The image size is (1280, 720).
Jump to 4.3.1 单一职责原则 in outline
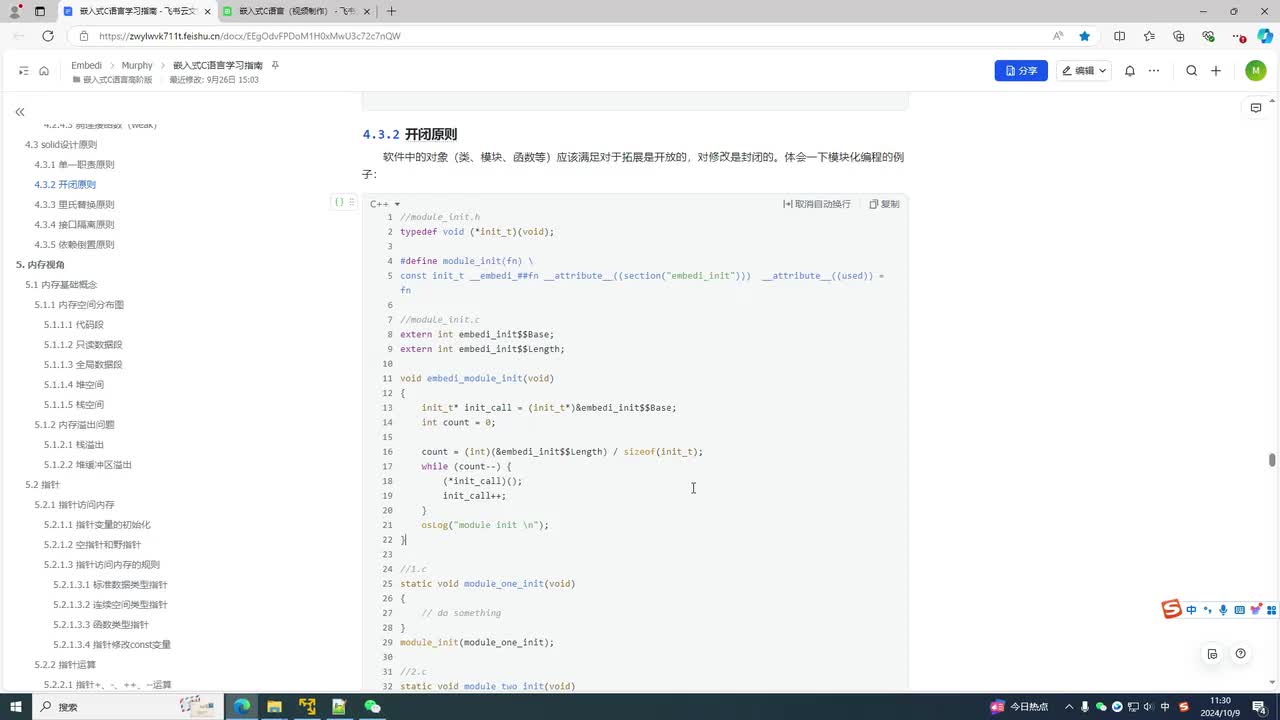(x=74, y=164)
